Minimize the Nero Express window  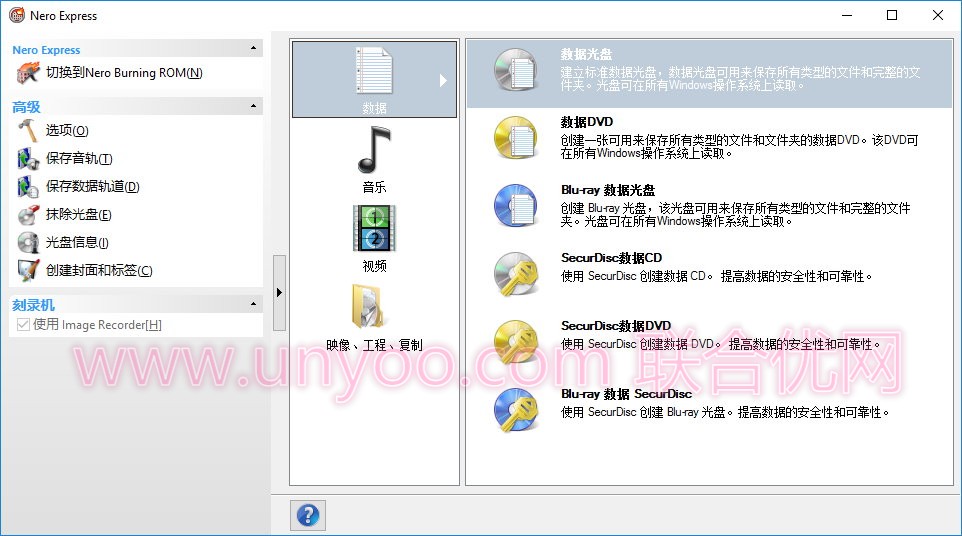coord(847,15)
